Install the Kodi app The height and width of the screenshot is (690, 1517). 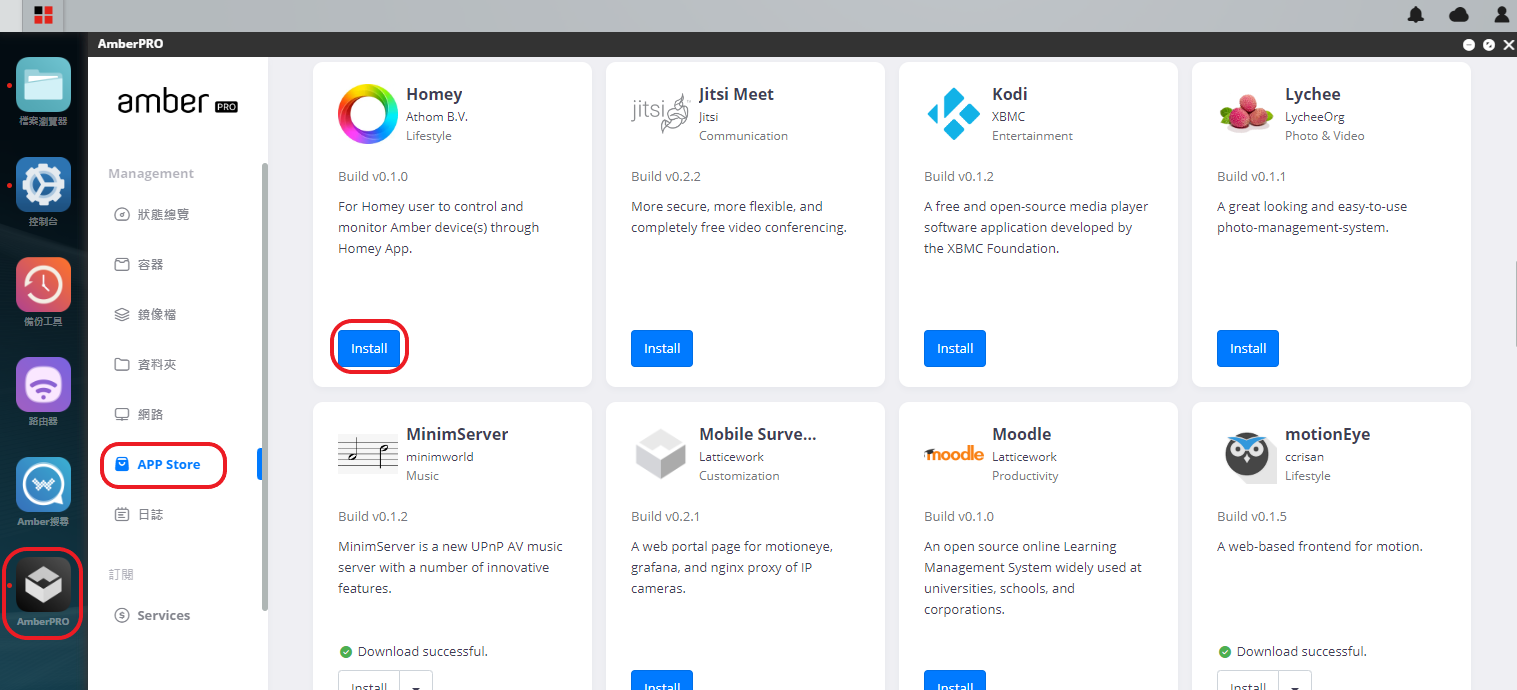pos(955,348)
